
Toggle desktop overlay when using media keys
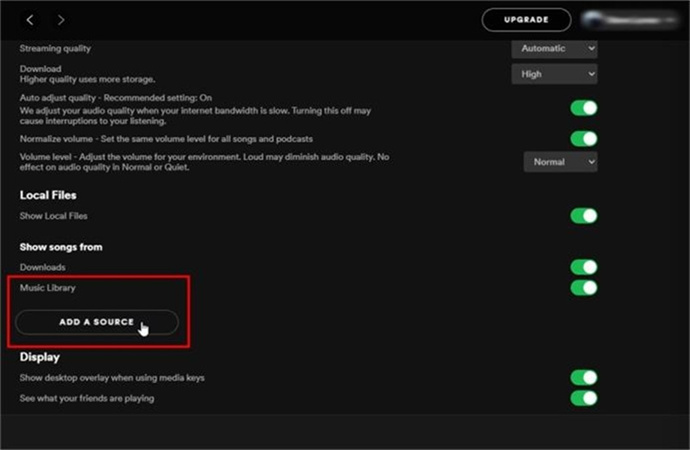coord(584,377)
